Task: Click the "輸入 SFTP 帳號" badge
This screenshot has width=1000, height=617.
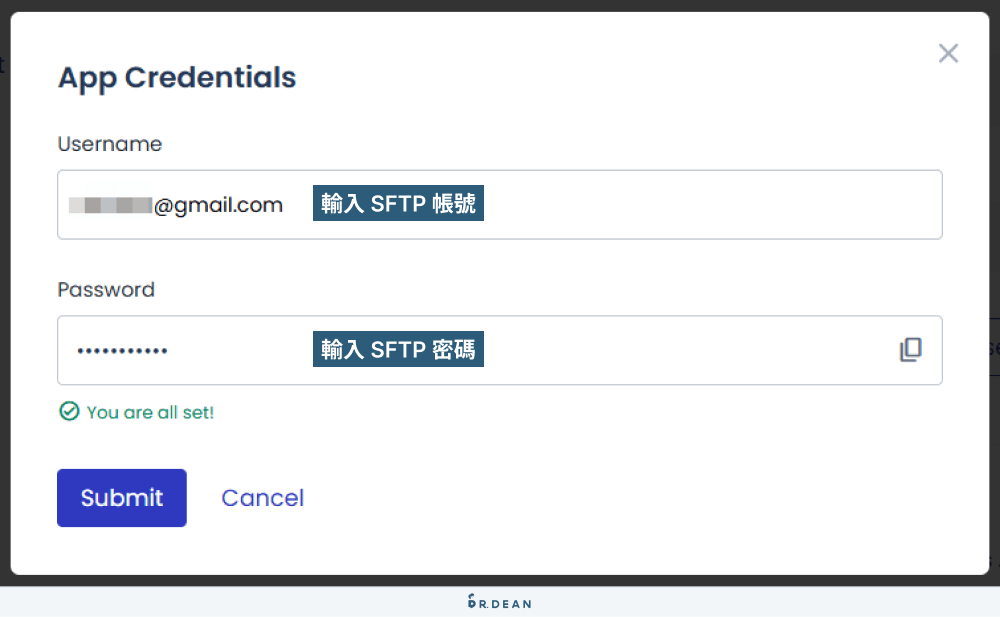Action: tap(398, 202)
